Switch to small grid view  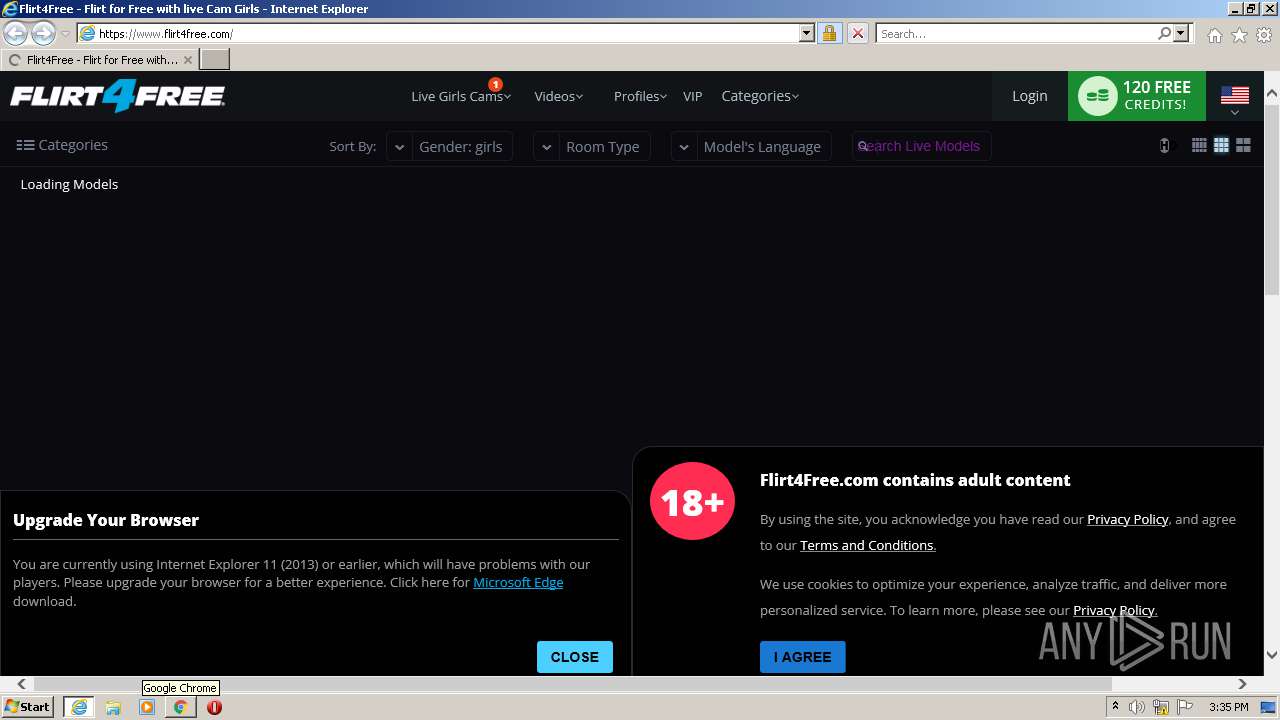tap(1199, 145)
